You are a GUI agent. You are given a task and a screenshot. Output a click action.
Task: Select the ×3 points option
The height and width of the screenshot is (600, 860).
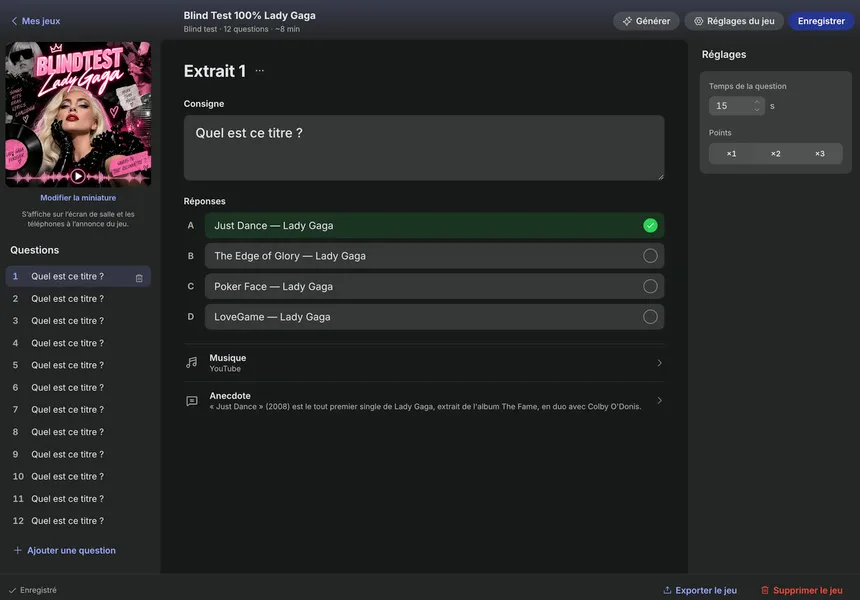pos(819,154)
